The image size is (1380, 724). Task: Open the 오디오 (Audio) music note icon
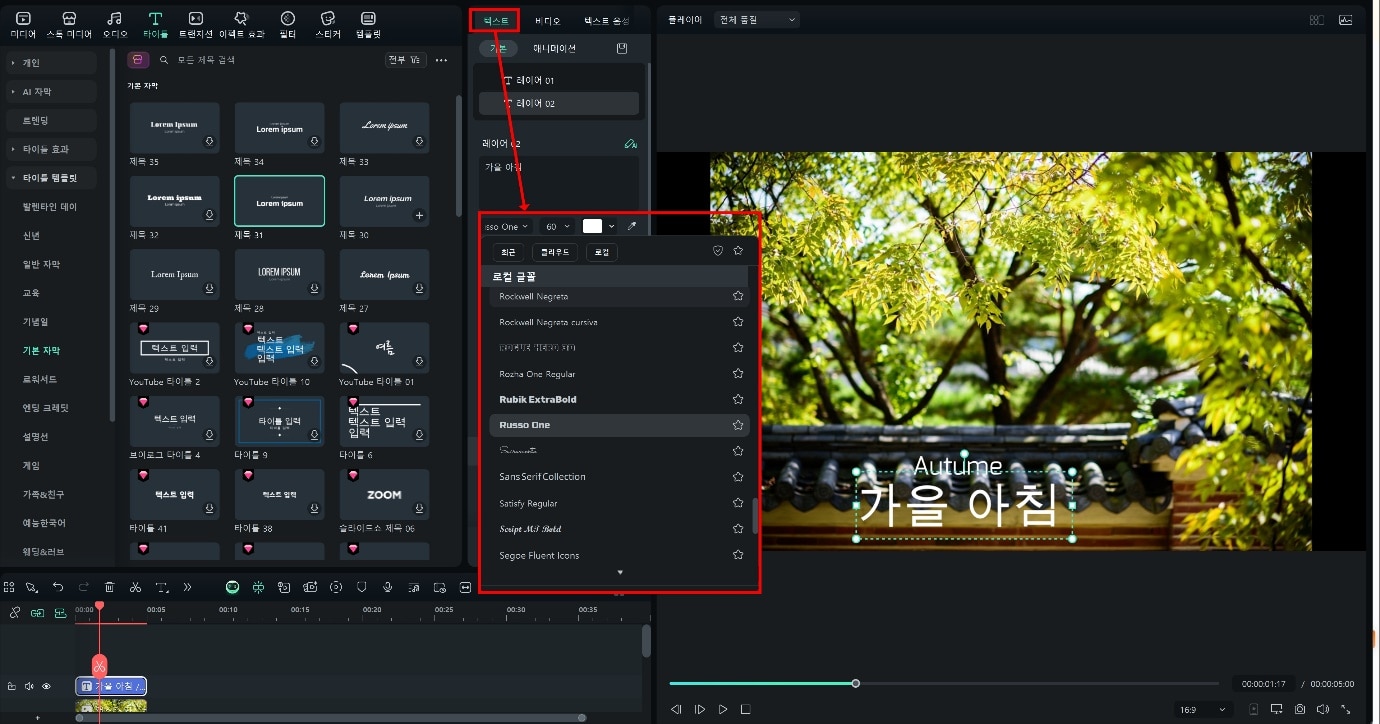(115, 18)
